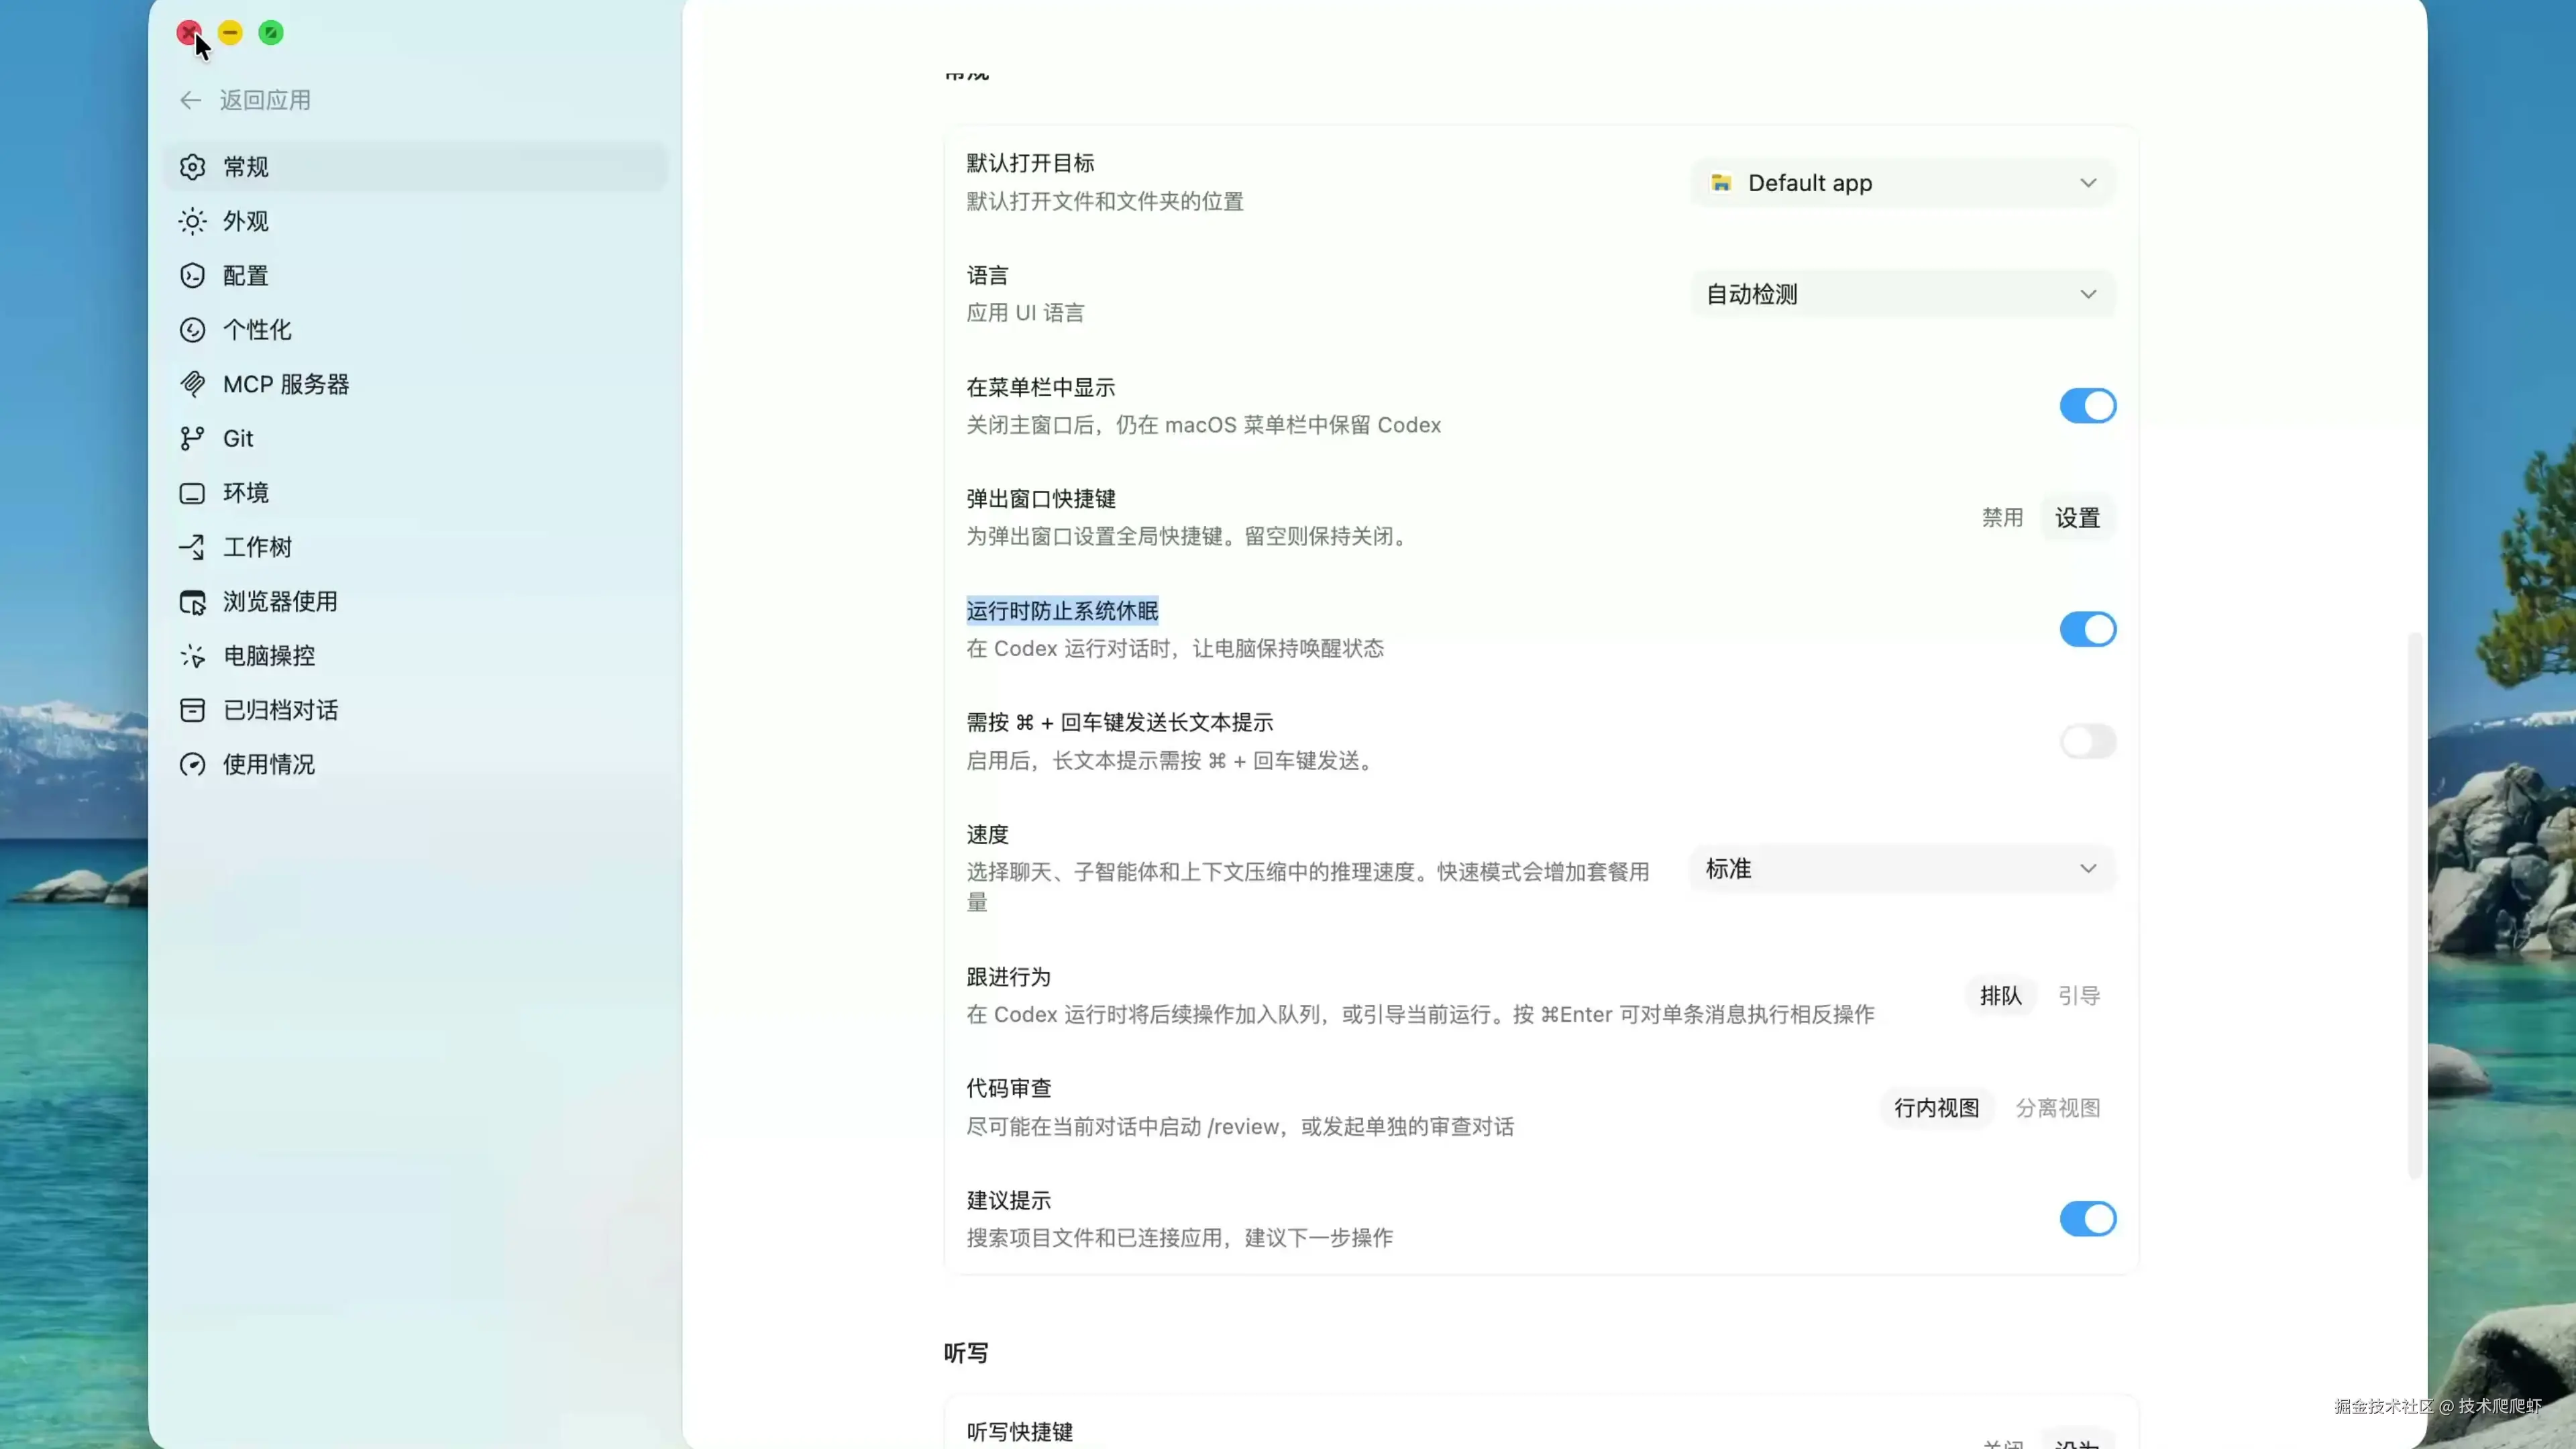This screenshot has height=1449, width=2576.
Task: Toggle the 建议提示 switch off
Action: [2087, 1219]
